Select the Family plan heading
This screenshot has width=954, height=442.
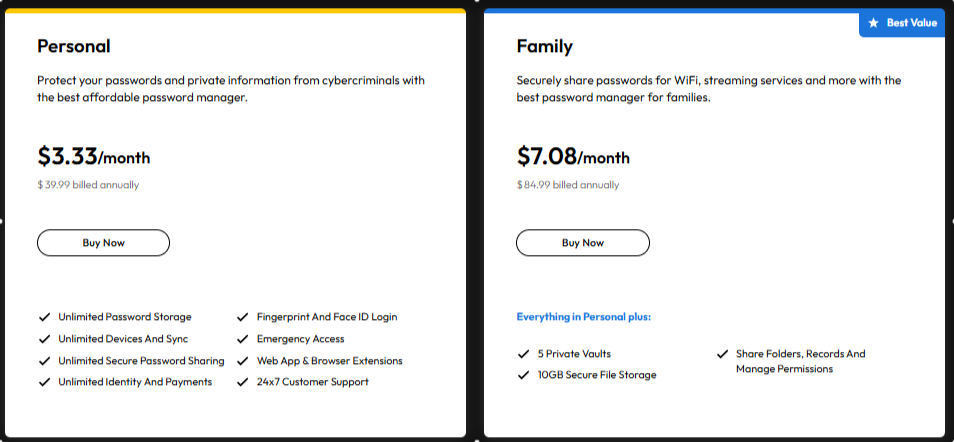coord(545,47)
